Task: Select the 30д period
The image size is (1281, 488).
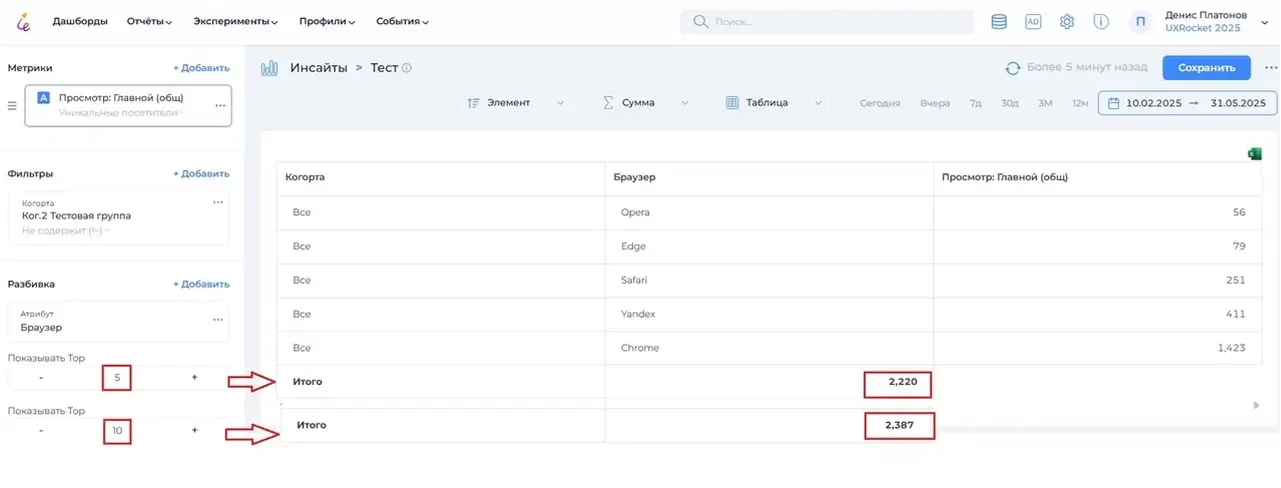Action: (x=1010, y=103)
